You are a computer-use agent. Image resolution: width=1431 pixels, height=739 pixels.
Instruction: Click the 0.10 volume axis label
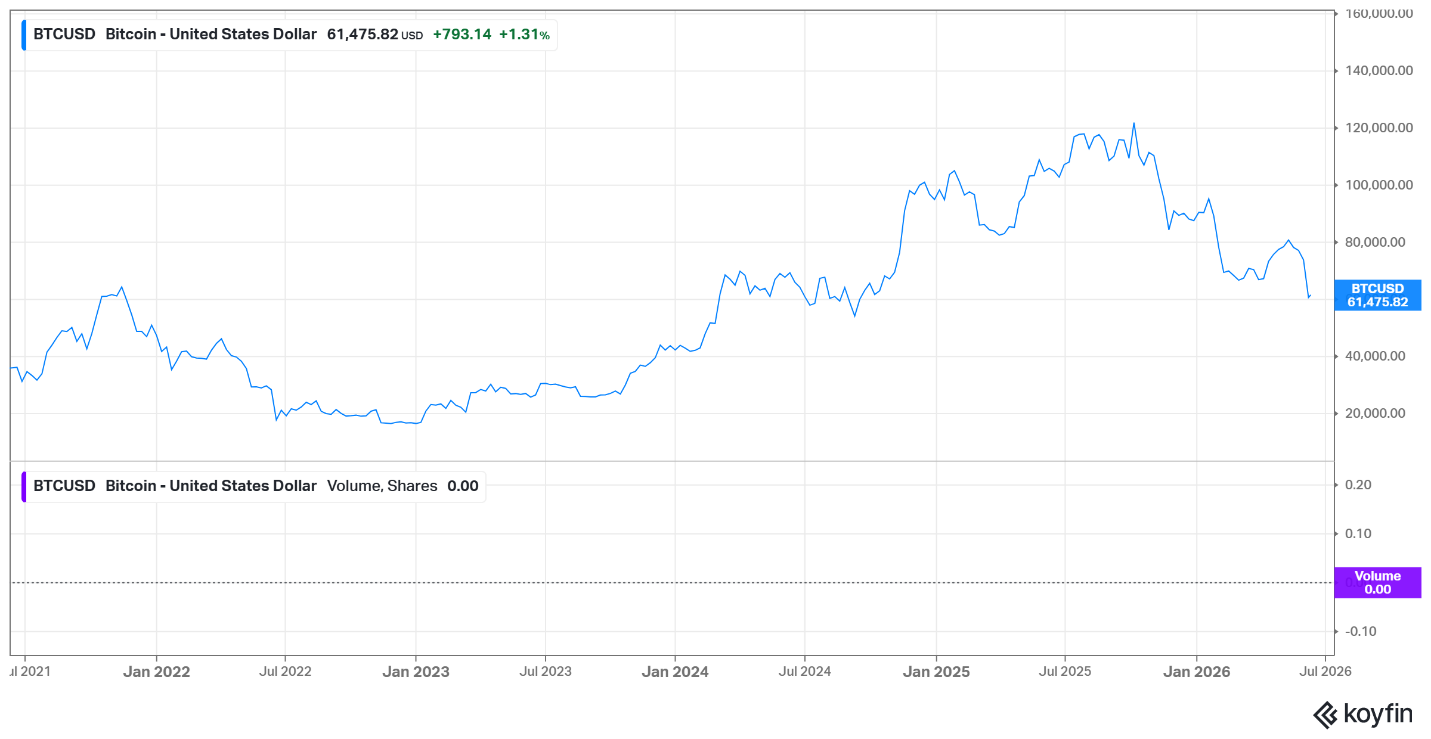(1357, 533)
